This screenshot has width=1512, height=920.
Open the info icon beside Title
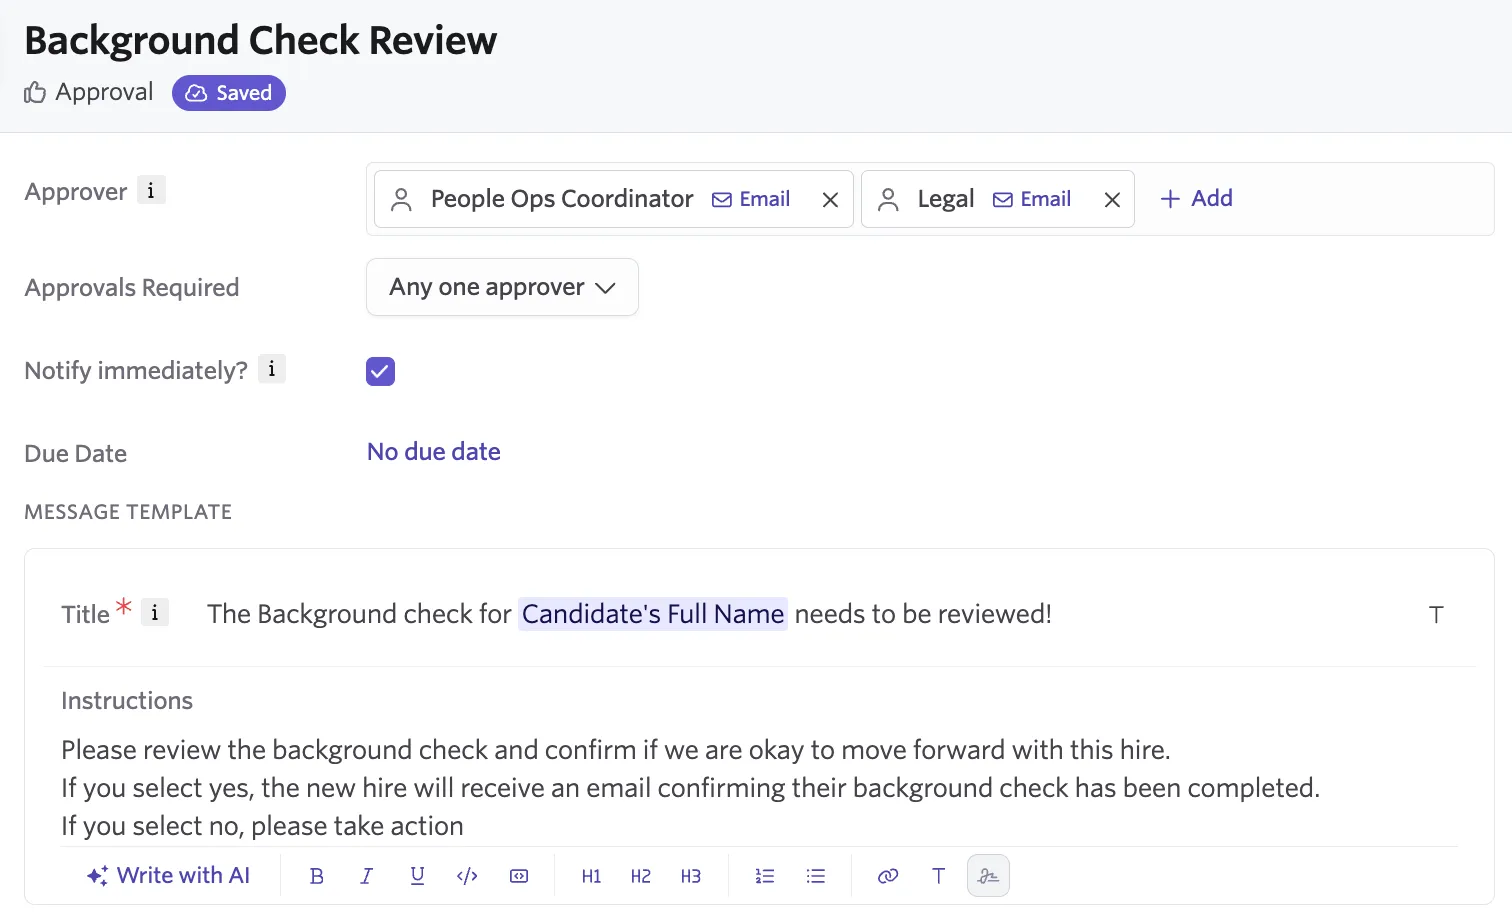(155, 612)
